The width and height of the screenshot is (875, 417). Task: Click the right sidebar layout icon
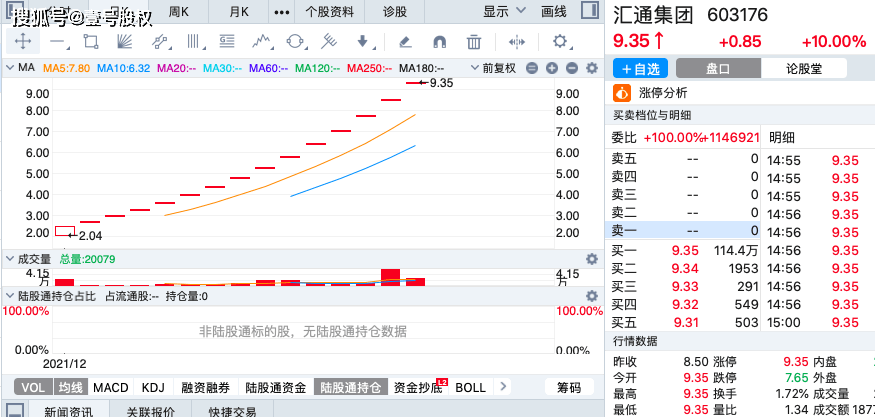[590, 10]
